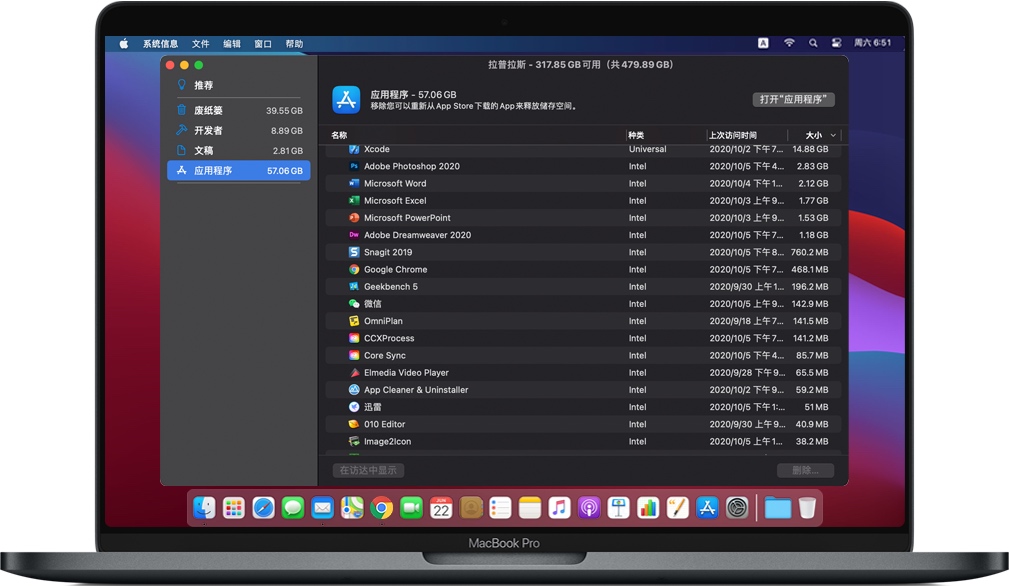The image size is (1009, 586).
Task: Open Control Center in the menu bar
Action: (833, 44)
